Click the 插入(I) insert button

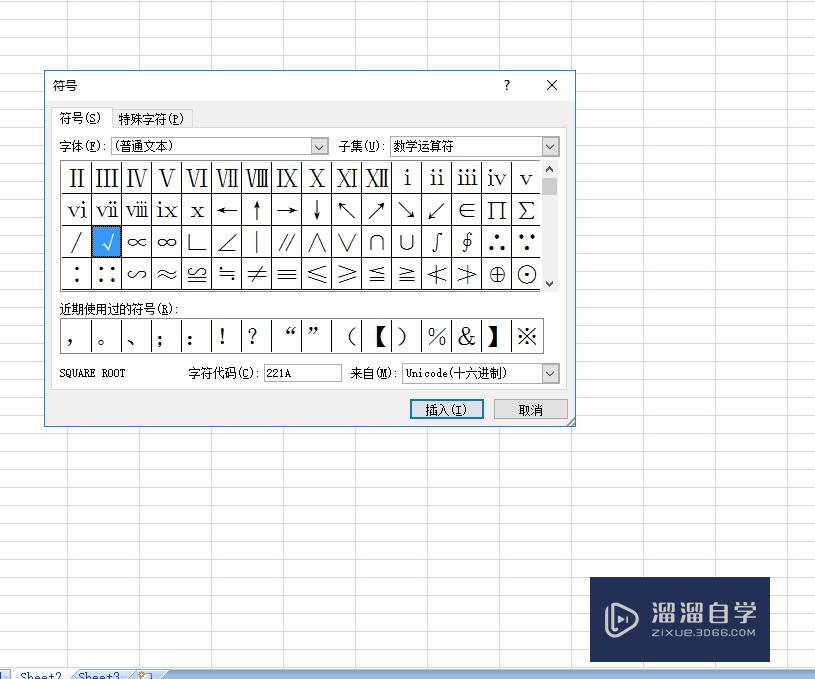point(446,410)
